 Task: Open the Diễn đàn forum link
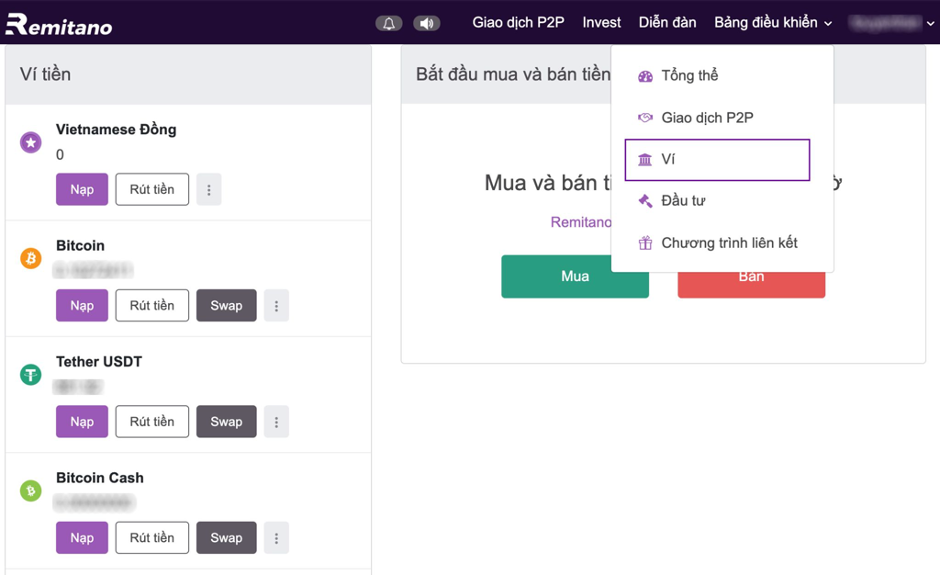(667, 22)
